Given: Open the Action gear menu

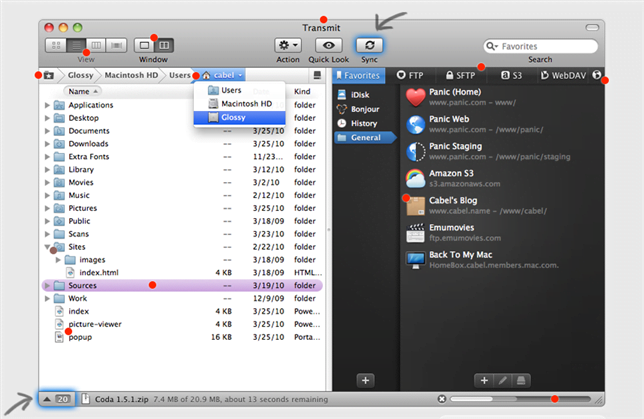Looking at the screenshot, I should pos(288,45).
